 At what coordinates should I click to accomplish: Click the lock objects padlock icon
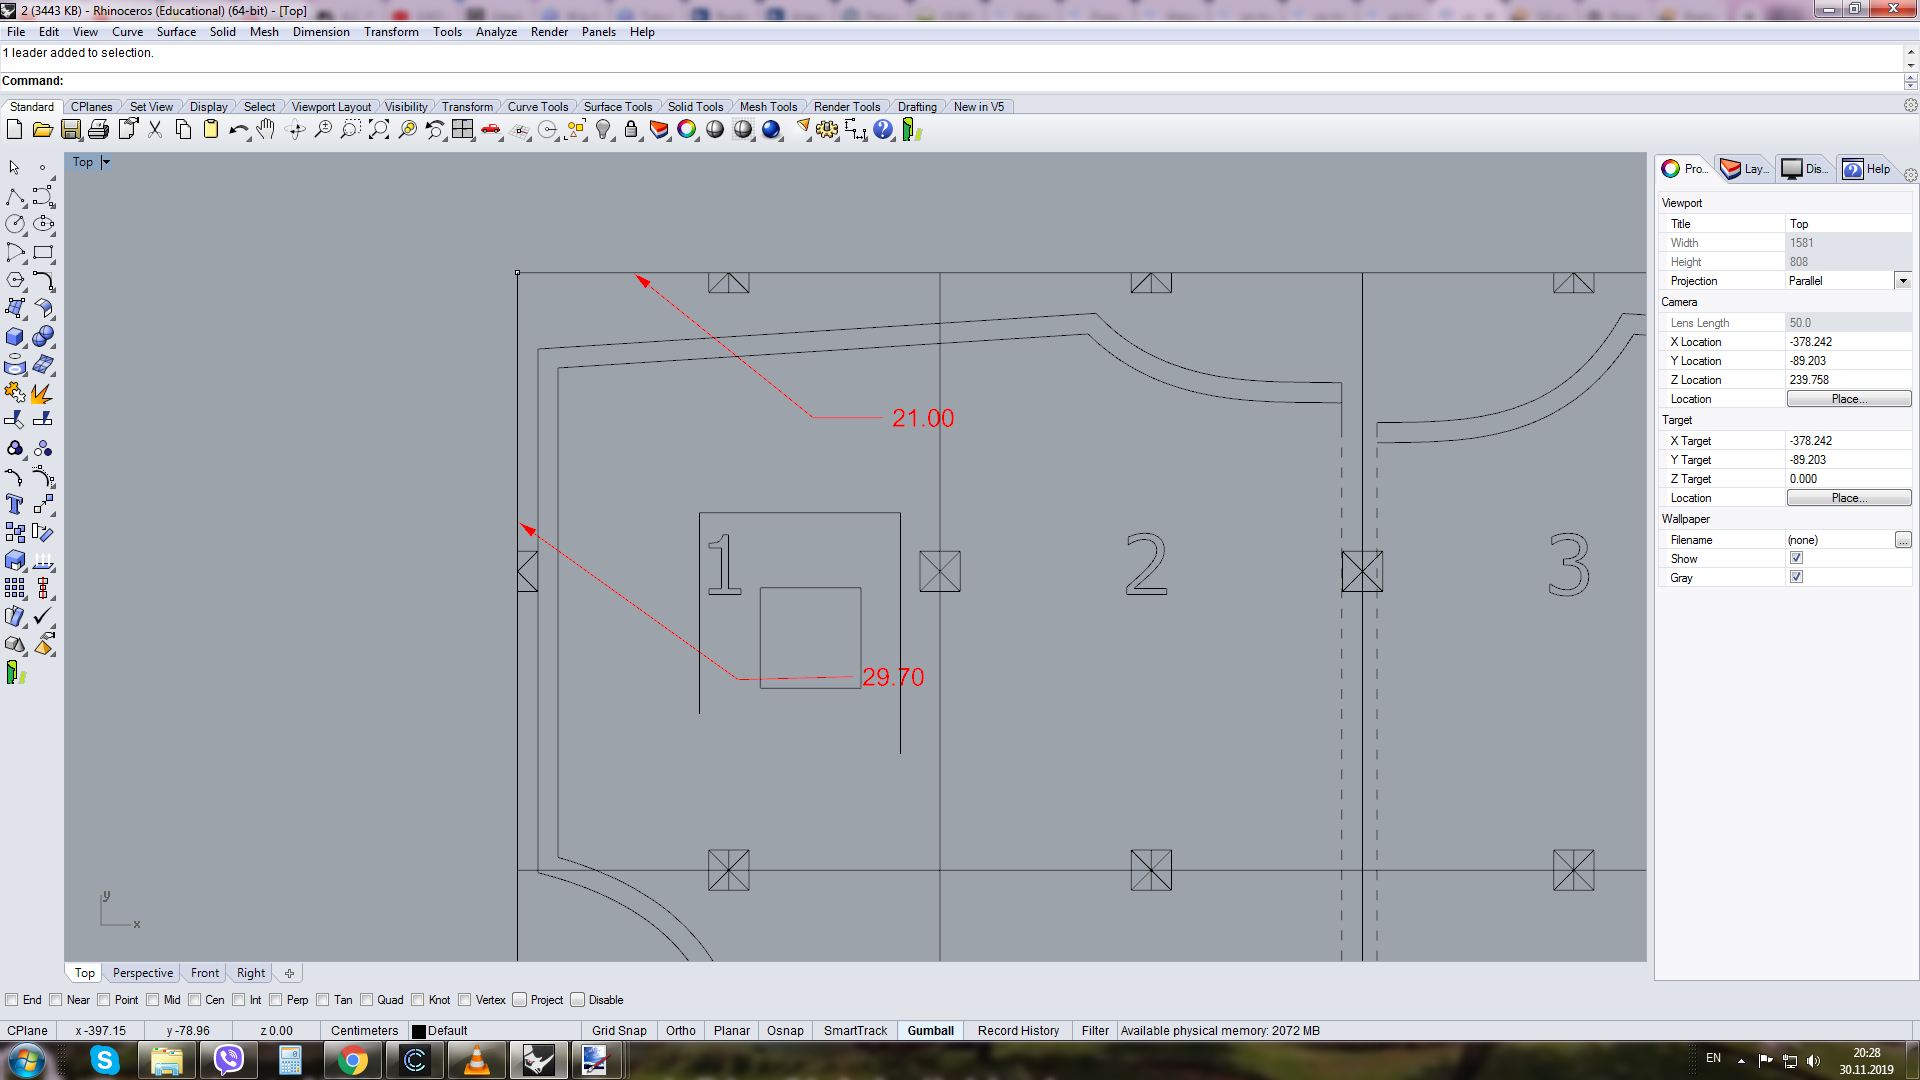(631, 130)
